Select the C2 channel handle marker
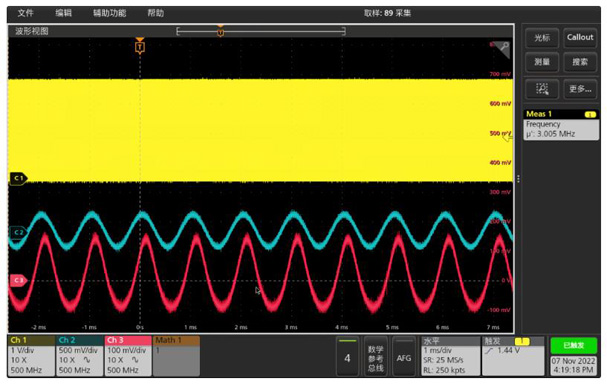Screen dimensions: 607x384 pyautogui.click(x=18, y=232)
